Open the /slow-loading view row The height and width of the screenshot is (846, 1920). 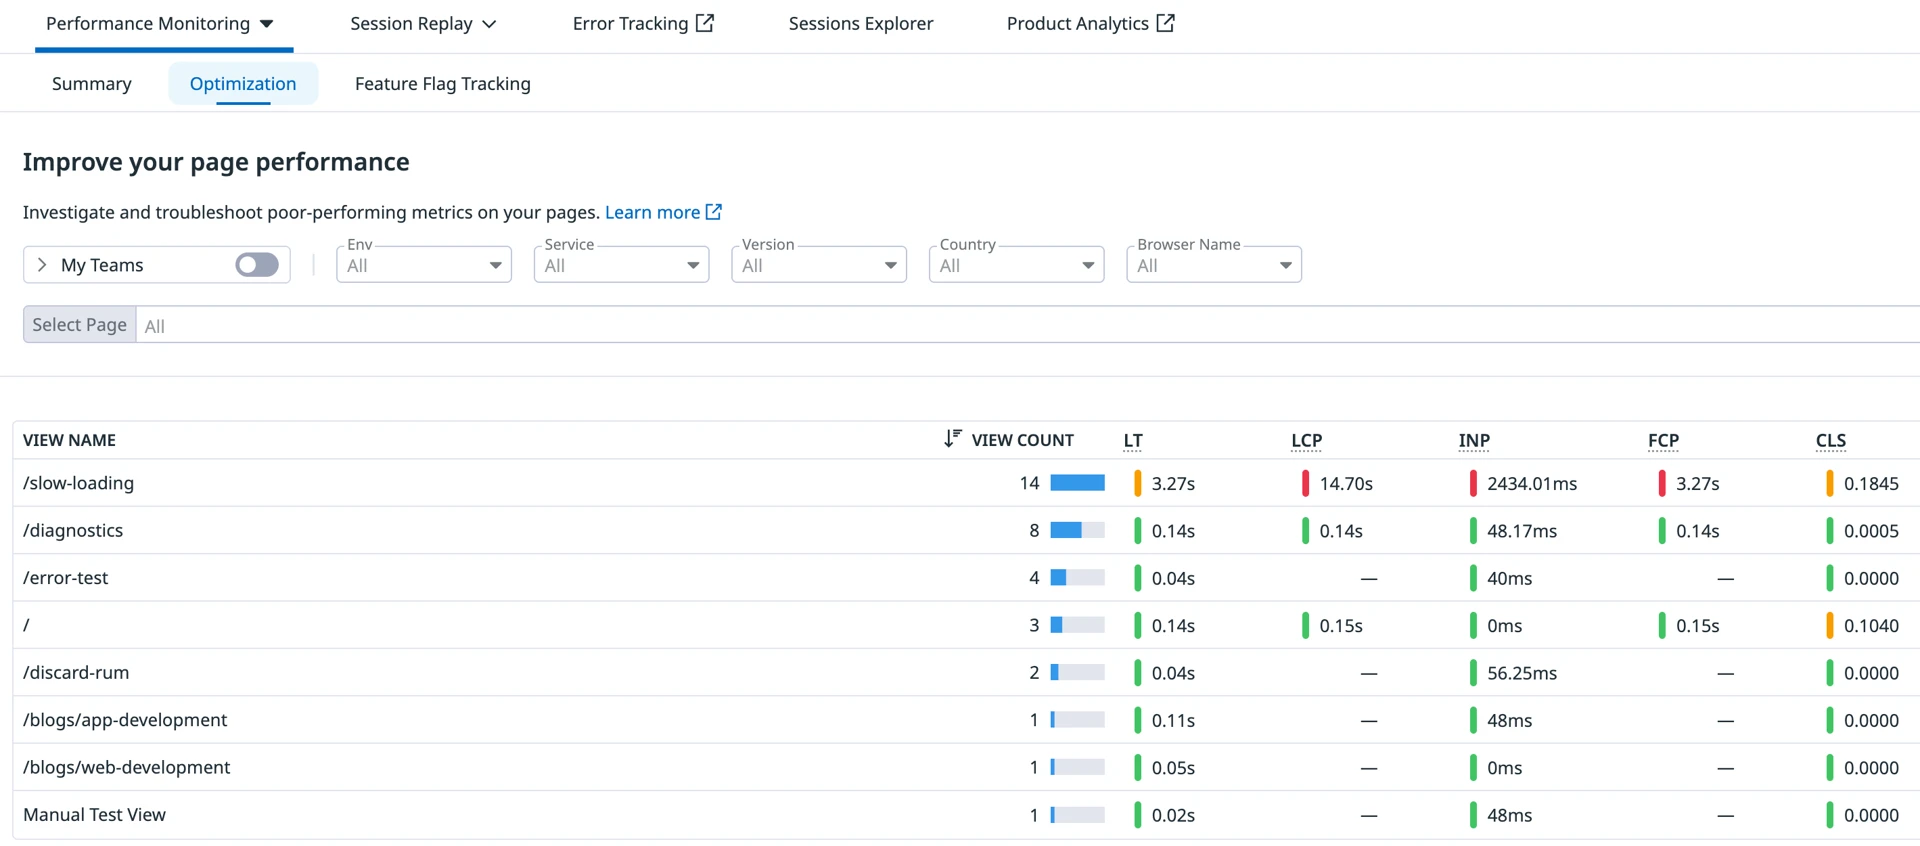click(x=79, y=483)
